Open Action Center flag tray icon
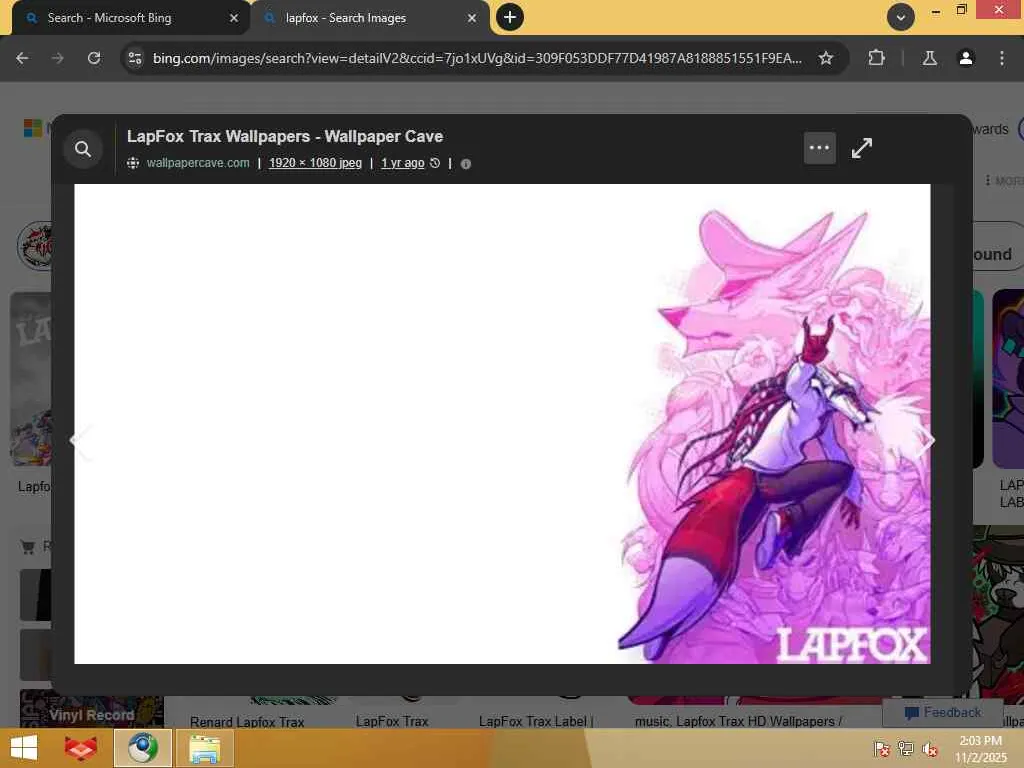 [882, 748]
